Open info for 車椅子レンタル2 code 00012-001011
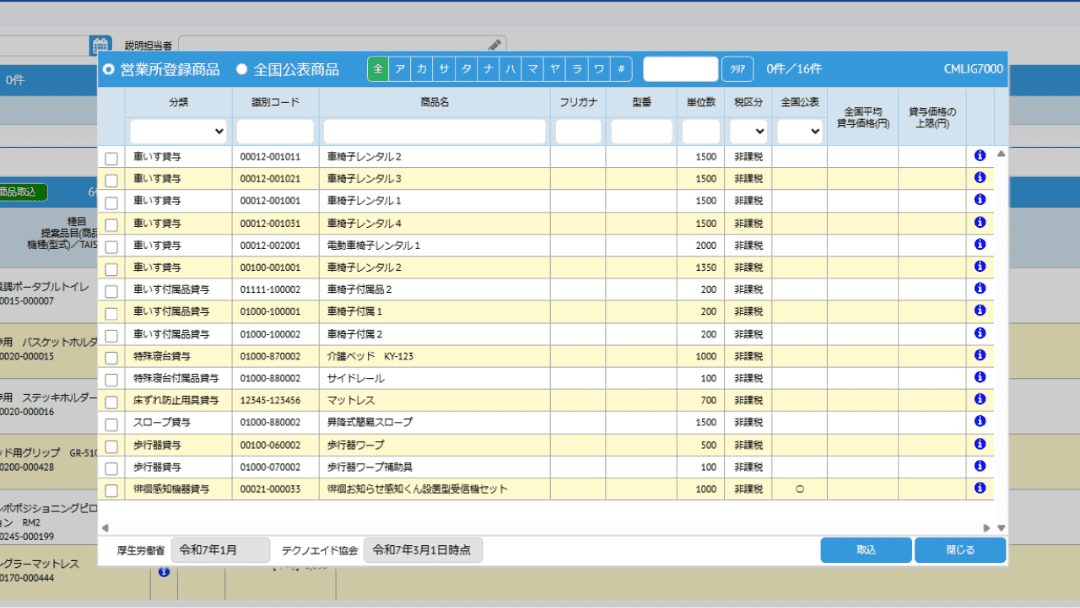 979,156
